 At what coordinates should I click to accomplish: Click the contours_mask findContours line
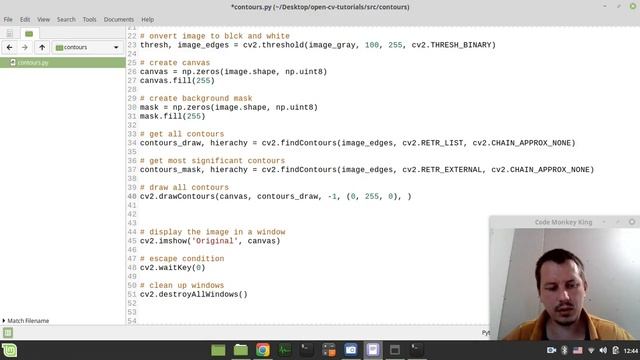(x=367, y=170)
